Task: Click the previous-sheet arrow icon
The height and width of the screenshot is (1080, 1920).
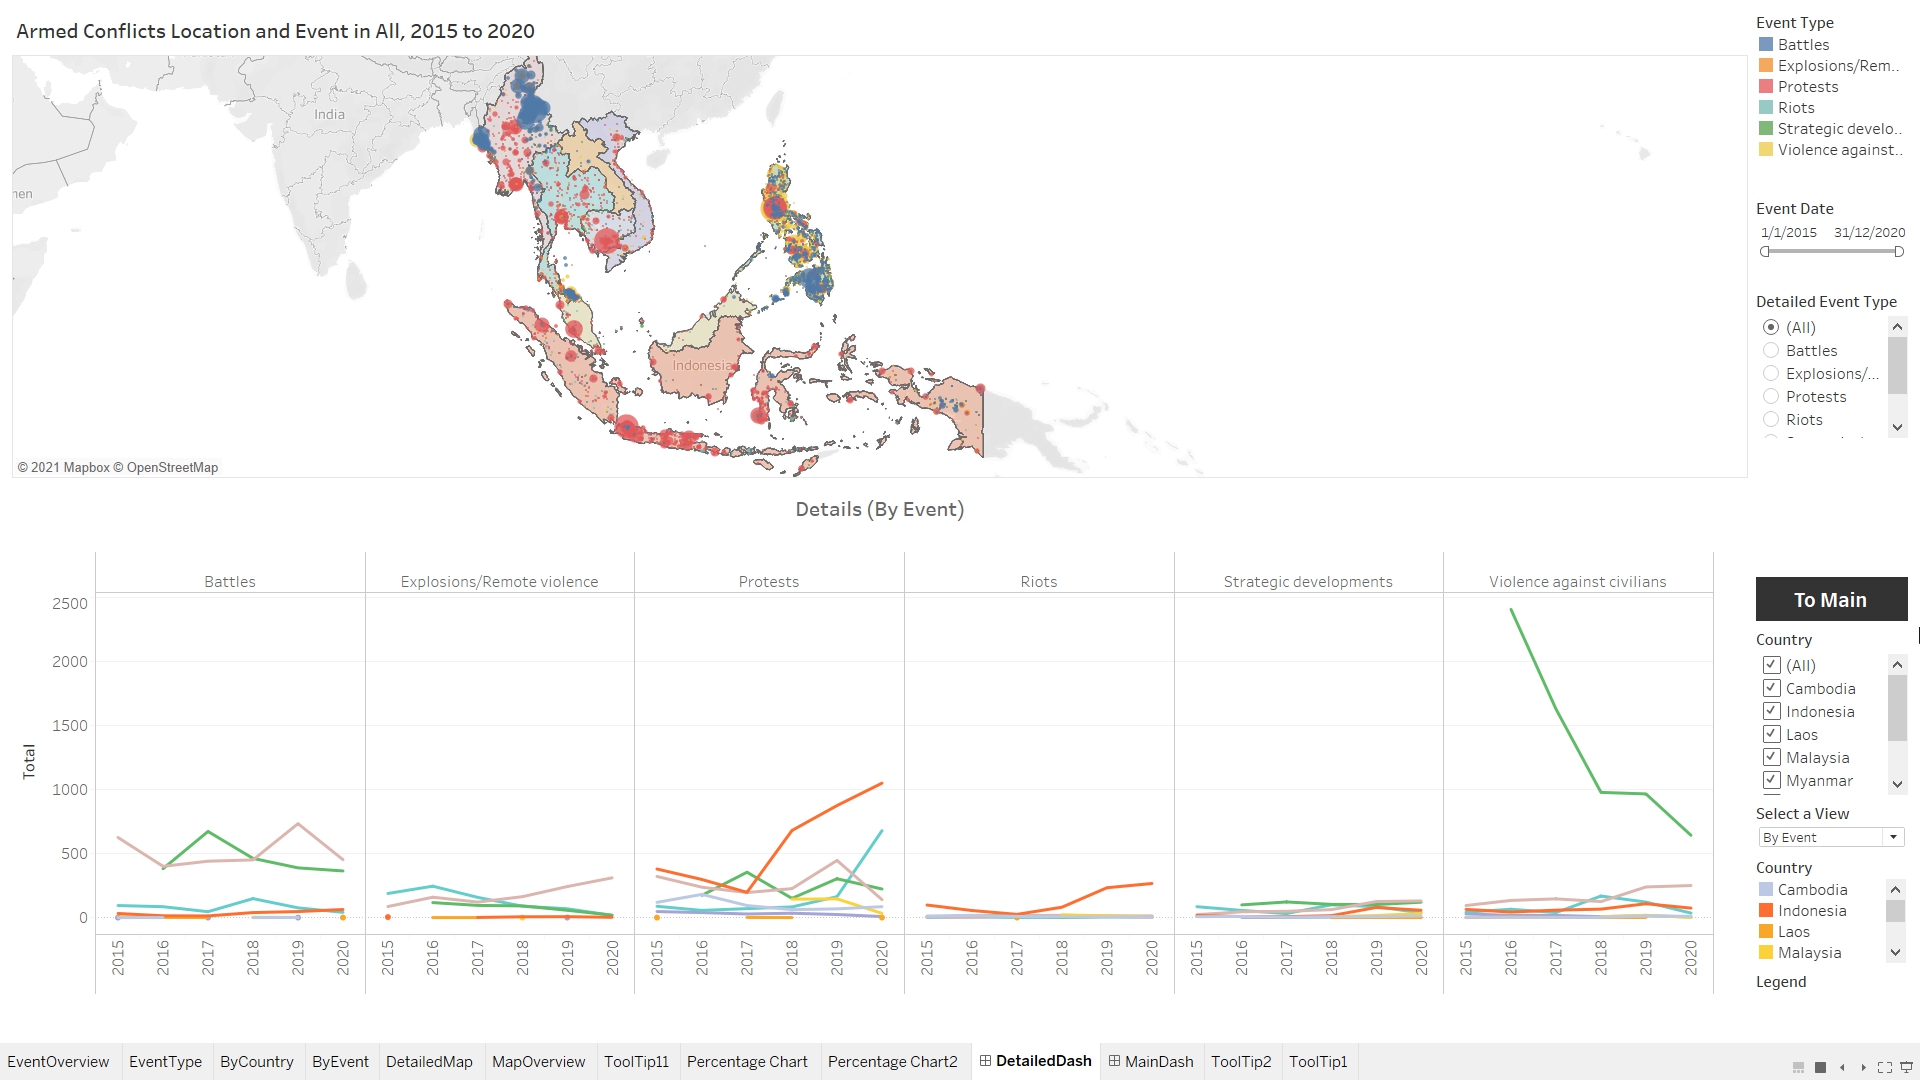Action: (1842, 1068)
